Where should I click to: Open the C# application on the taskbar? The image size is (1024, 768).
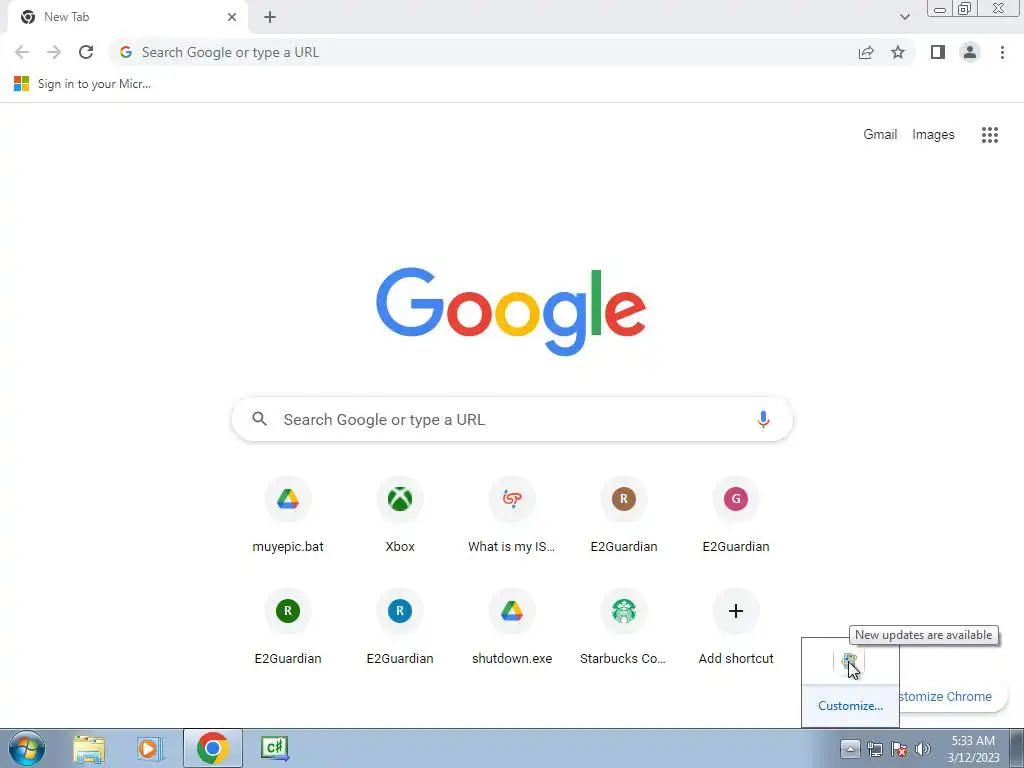coord(274,748)
